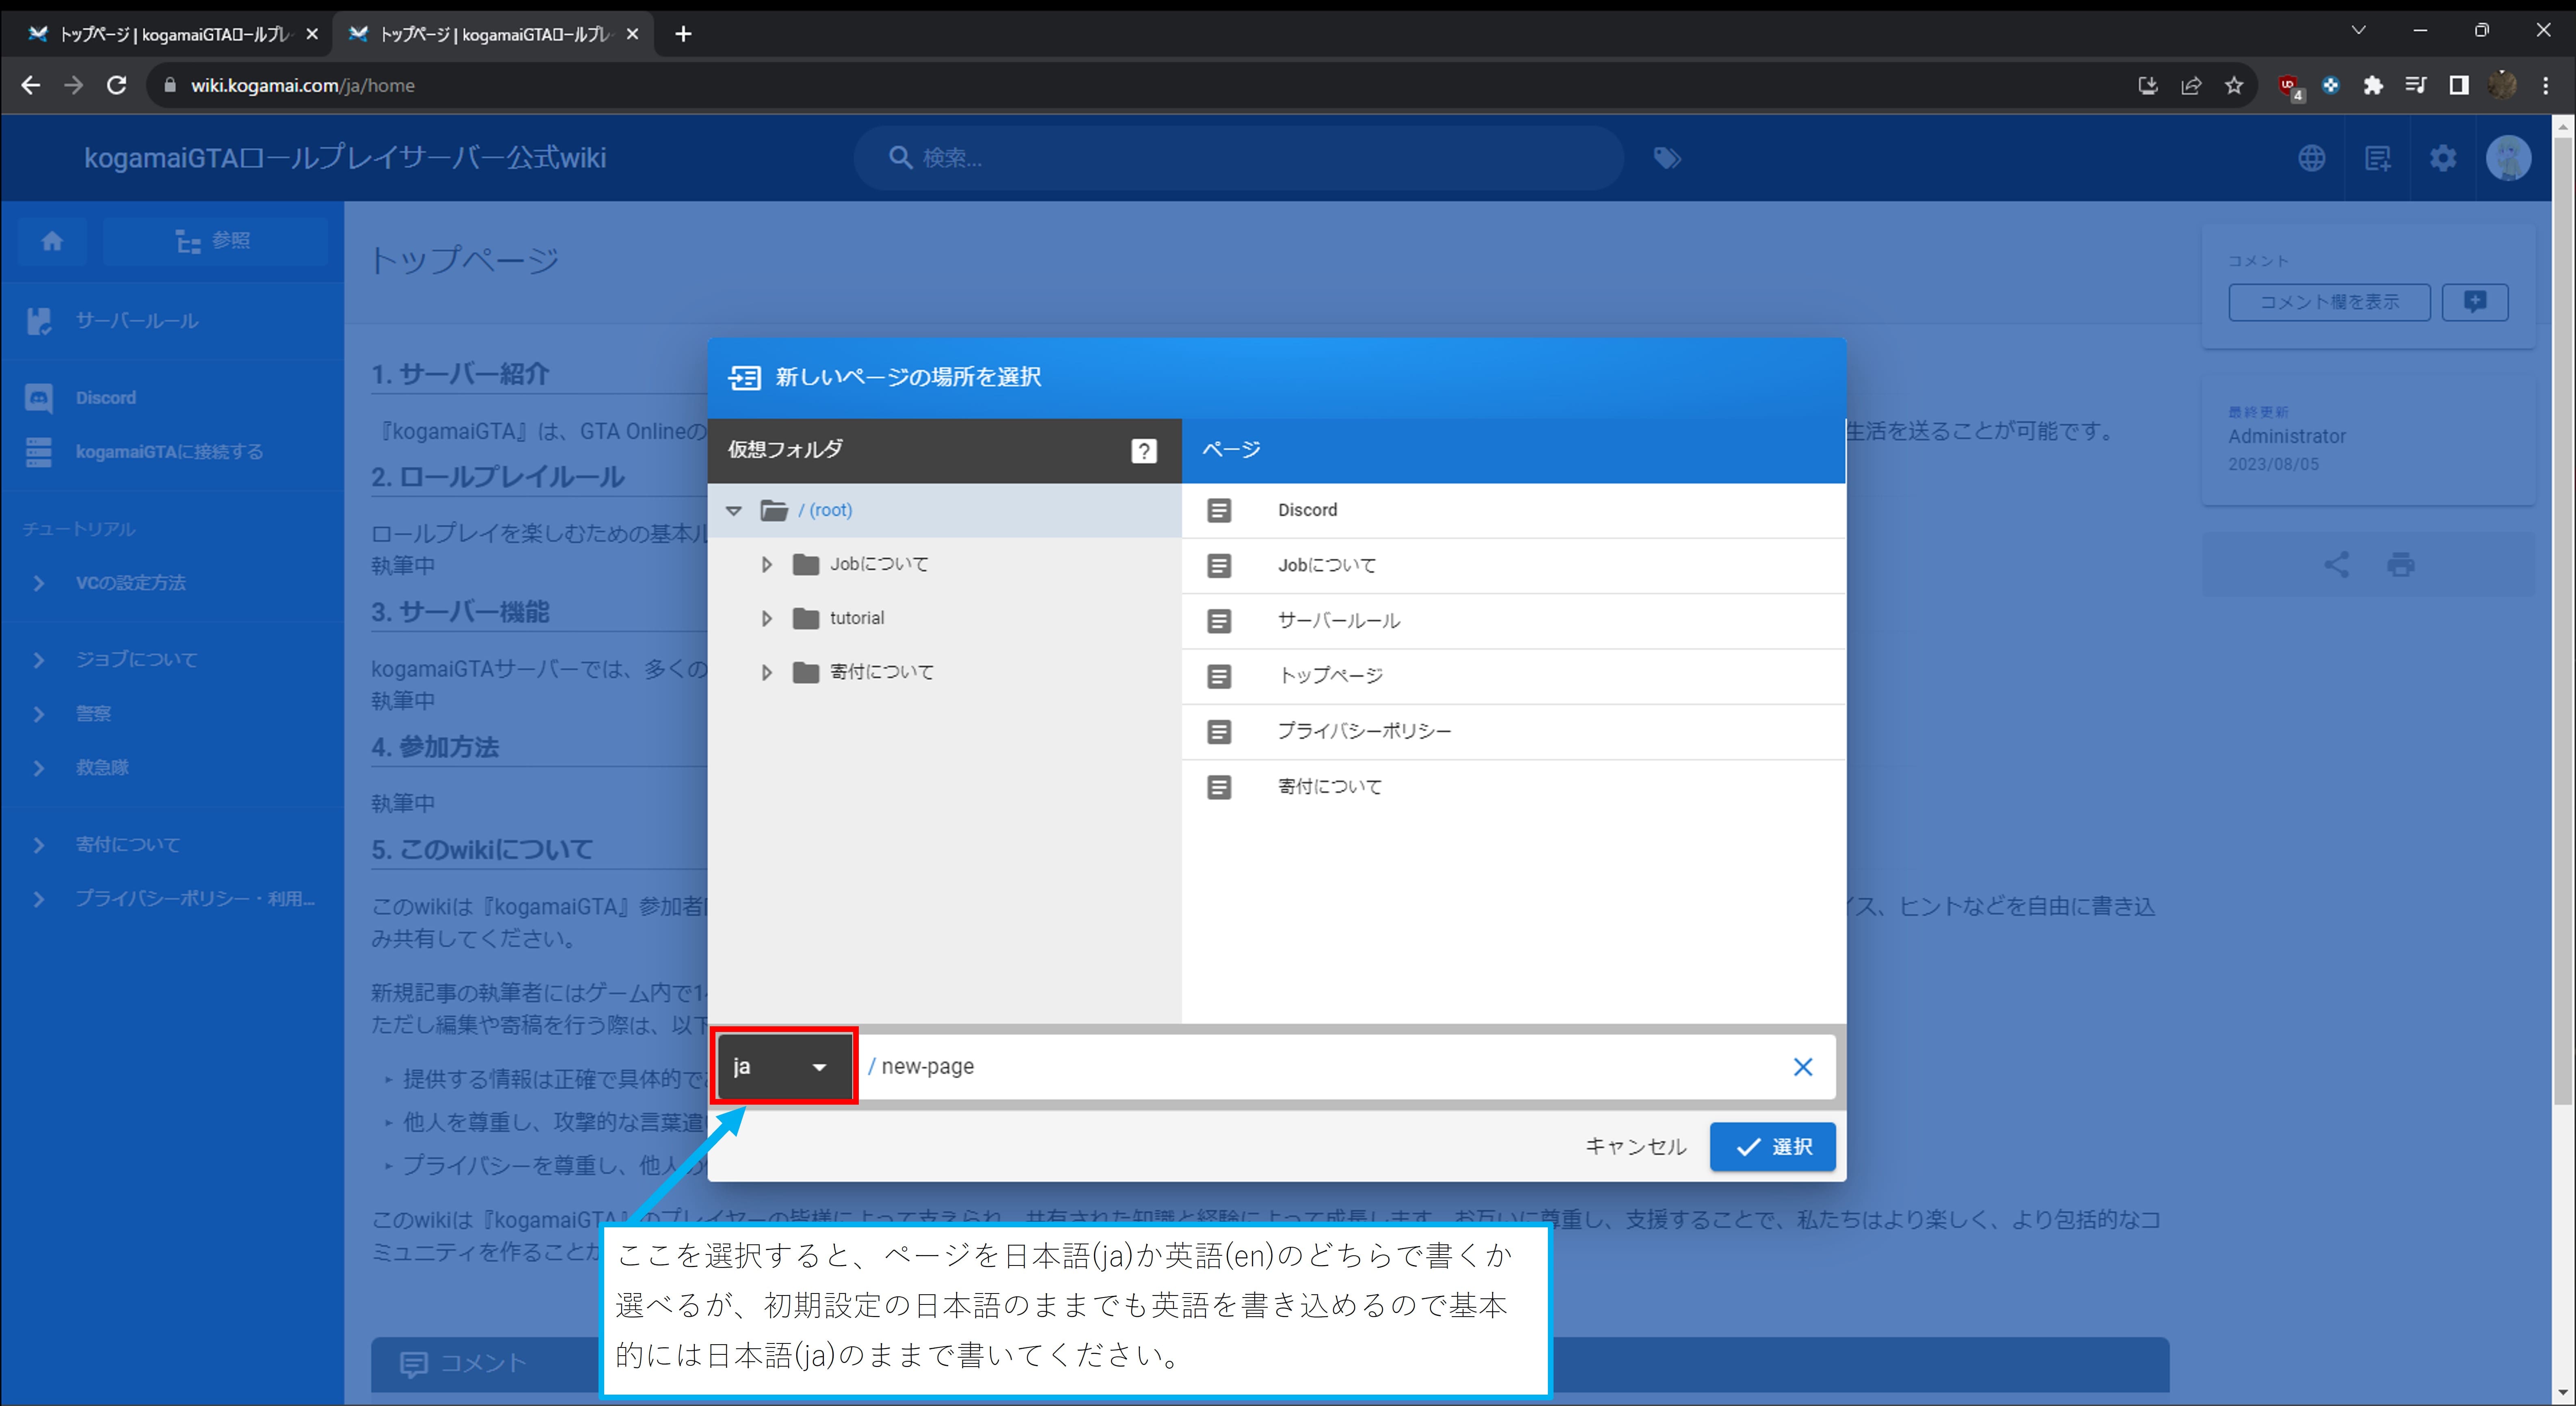Go forward in browser history
Viewport: 2576px width, 1406px height.
point(74,86)
